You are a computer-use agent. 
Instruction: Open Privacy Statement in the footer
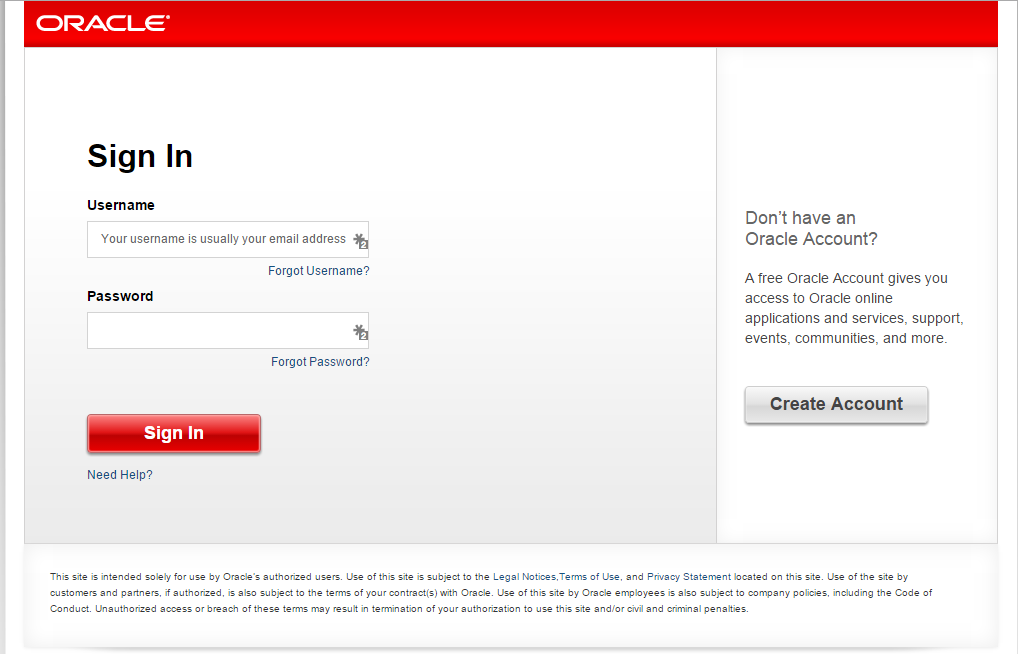pyautogui.click(x=689, y=577)
